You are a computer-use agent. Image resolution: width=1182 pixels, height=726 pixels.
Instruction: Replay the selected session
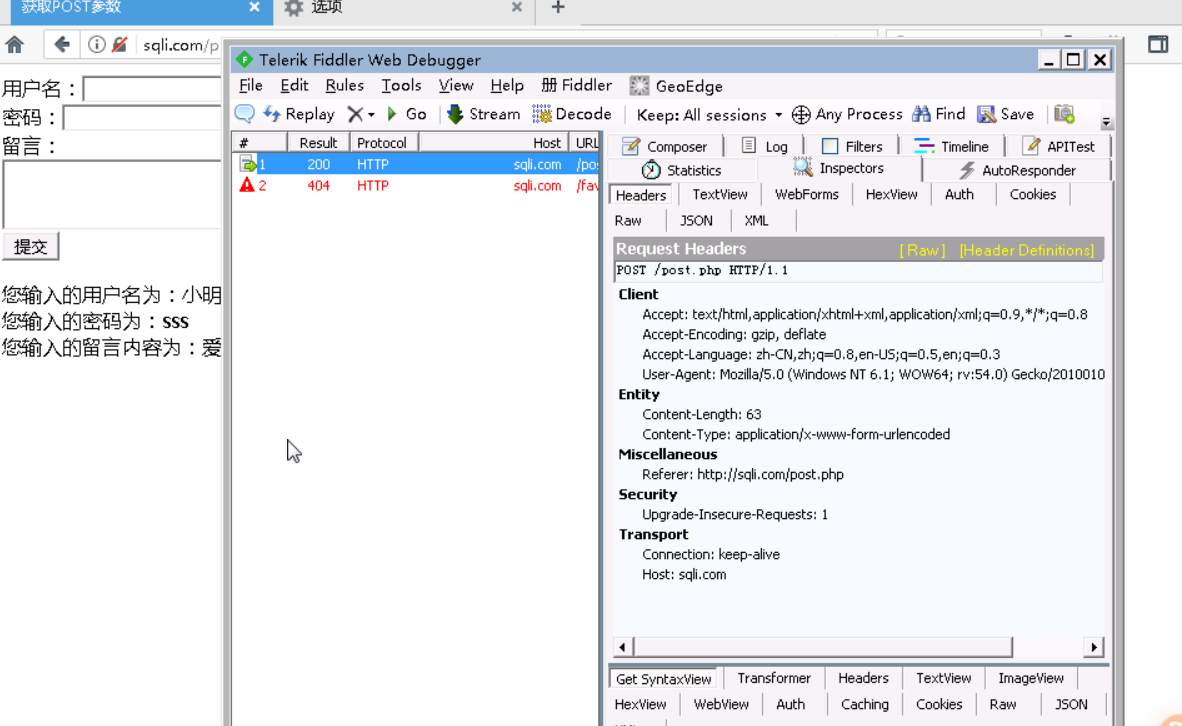(x=299, y=114)
